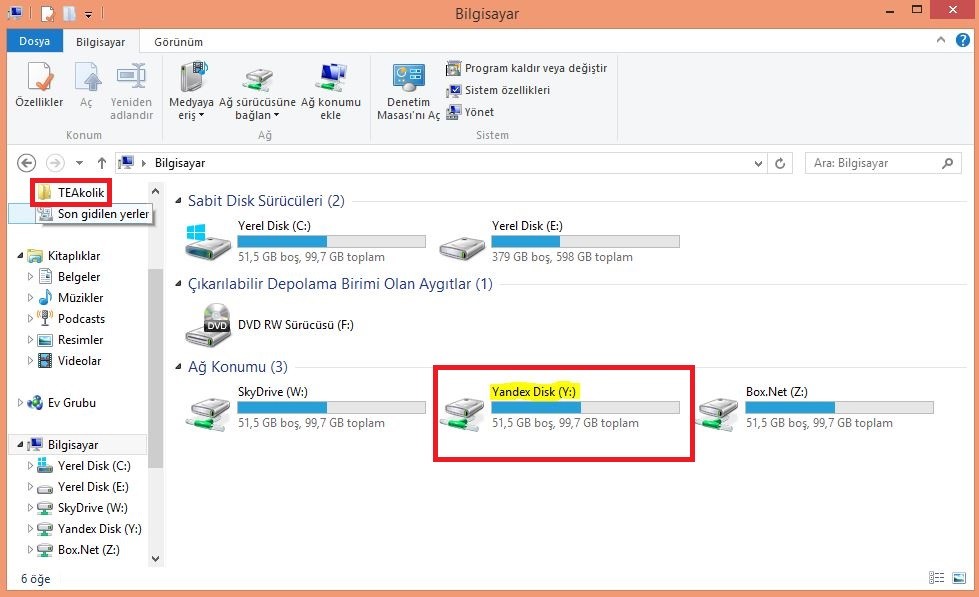Viewport: 979px width, 597px height.
Task: Go back with the back arrow
Action: 26,163
